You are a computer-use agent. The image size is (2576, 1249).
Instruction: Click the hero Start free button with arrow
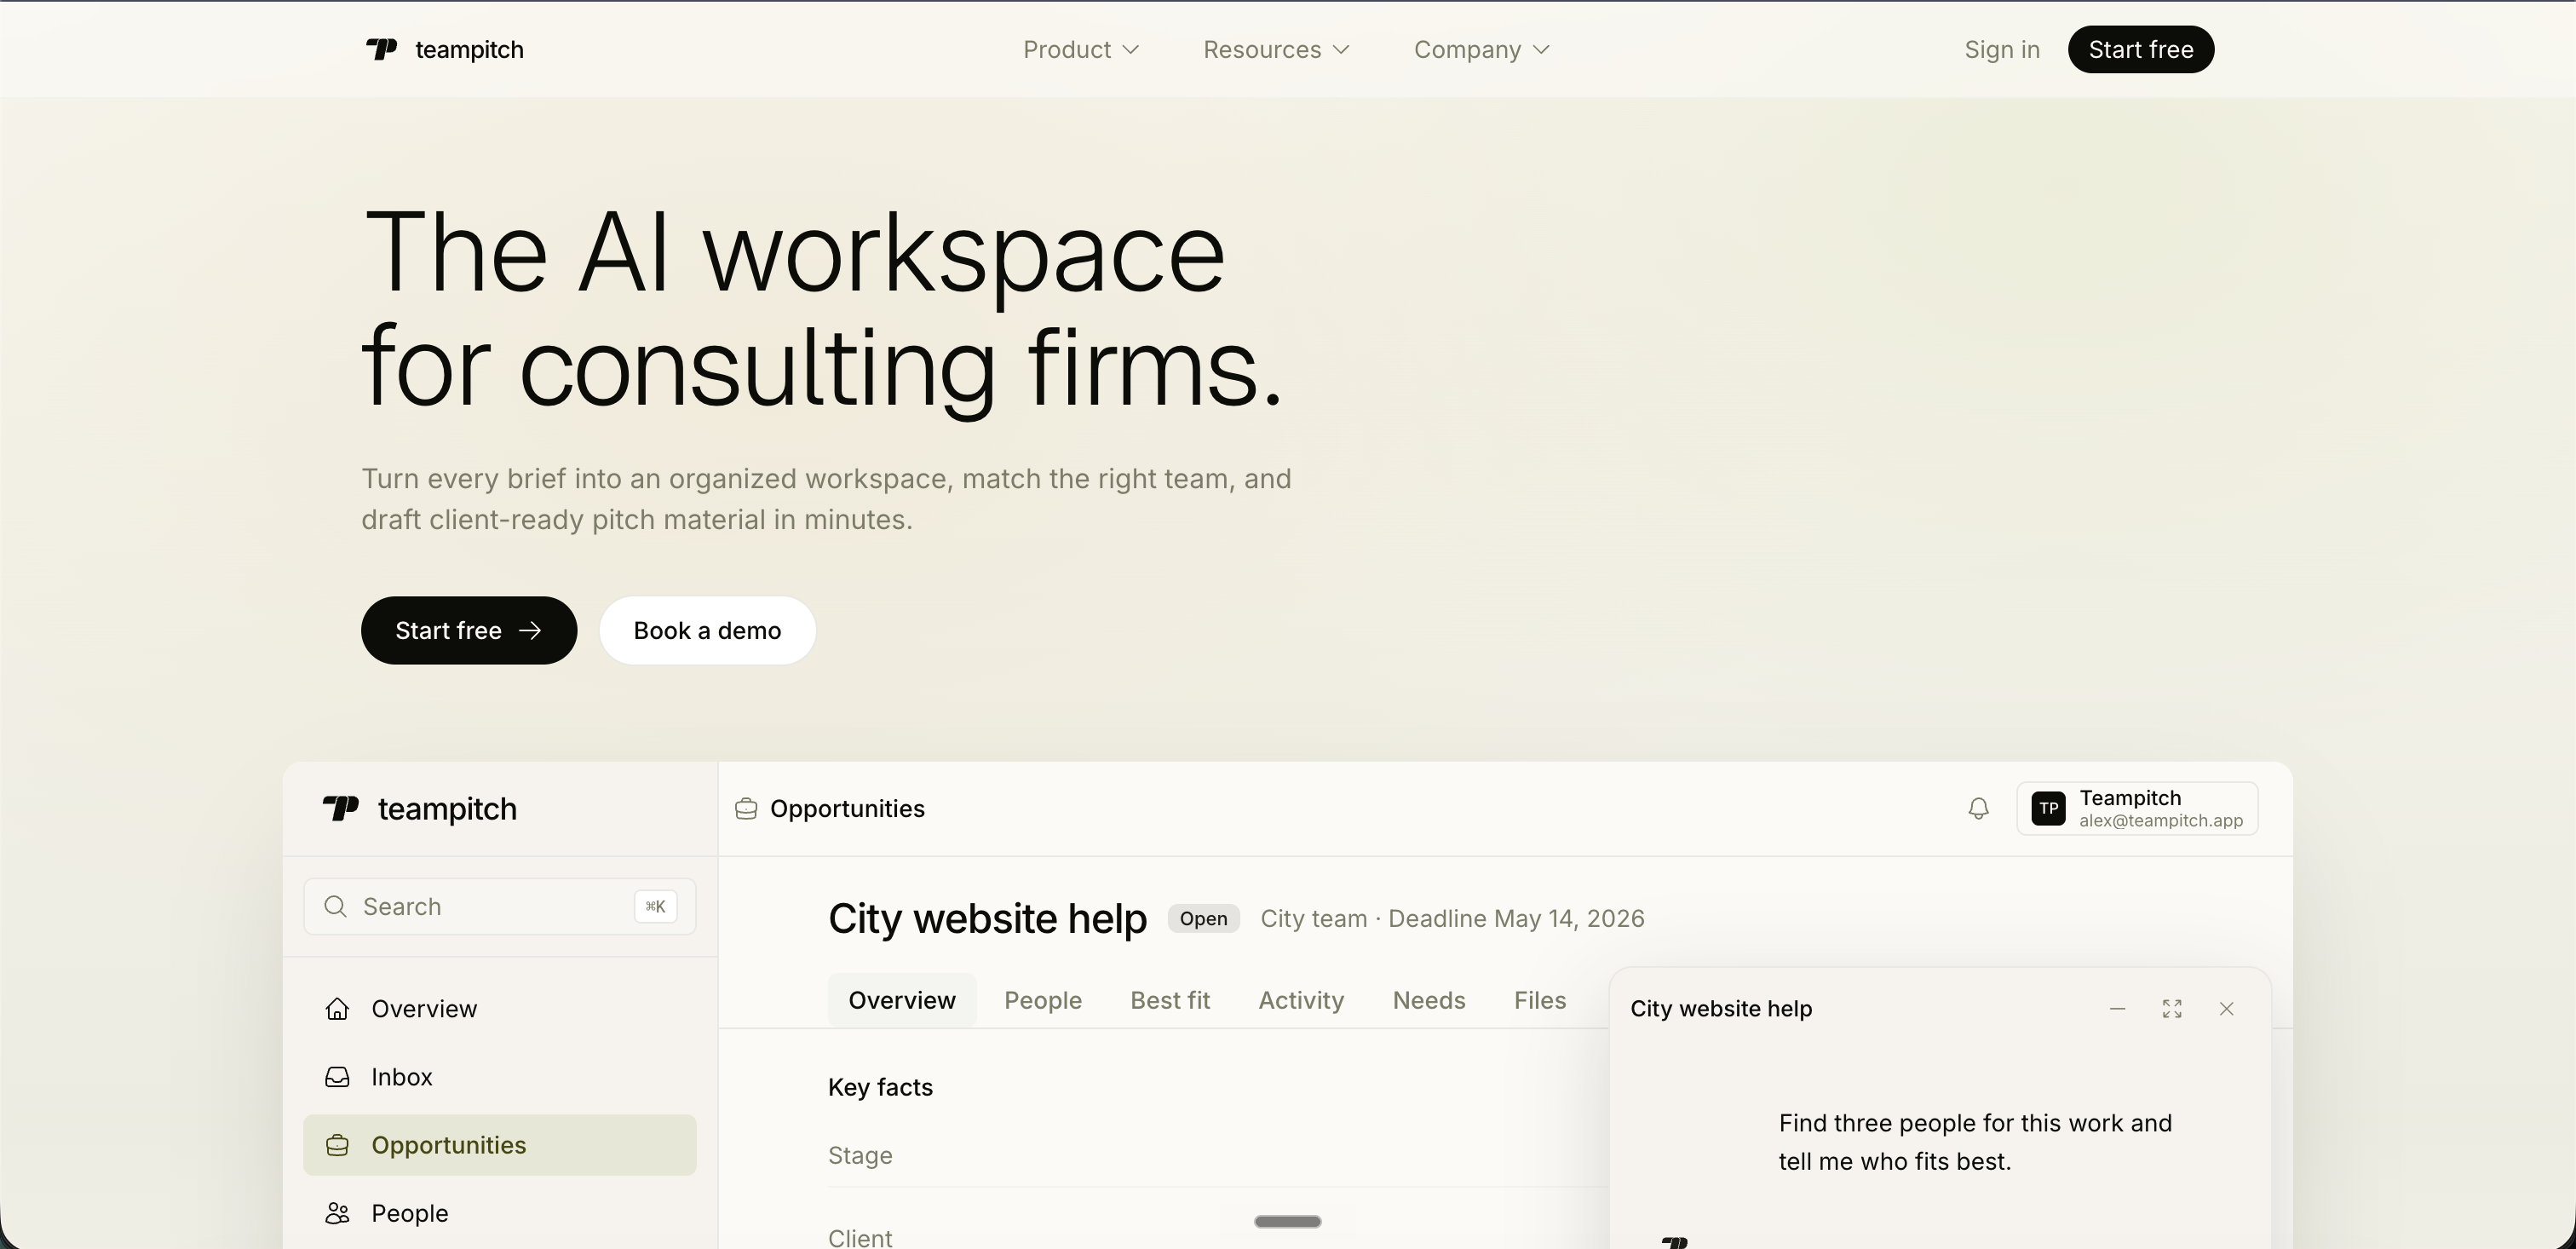469,630
